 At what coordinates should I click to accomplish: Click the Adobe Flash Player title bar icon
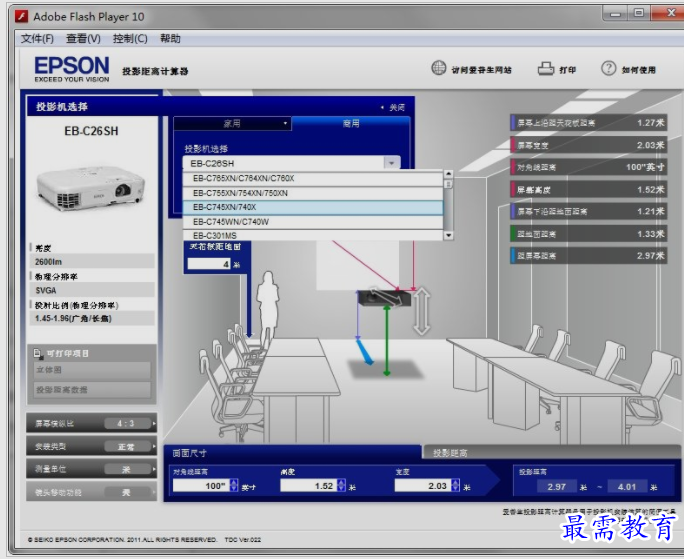(21, 17)
